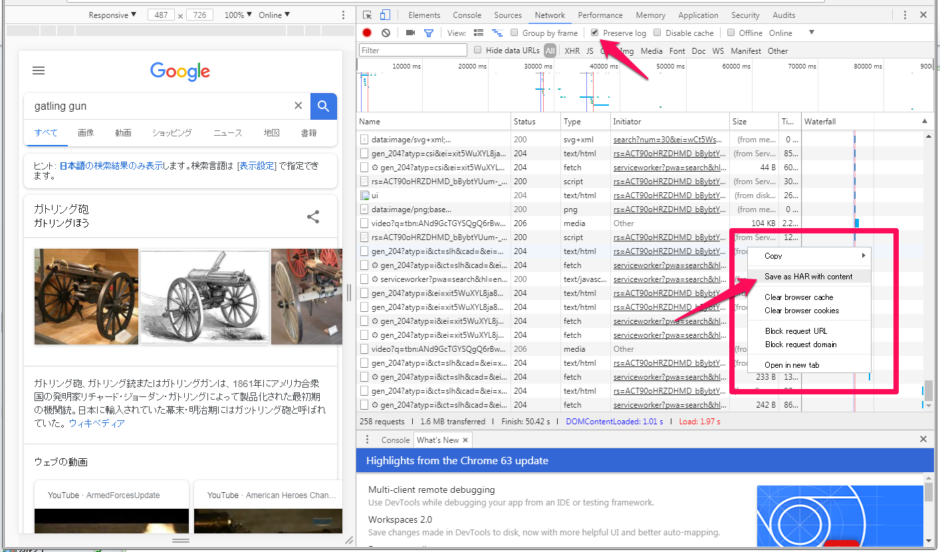Enable the Disable cache checkbox
This screenshot has height=552, width=940.
pyautogui.click(x=657, y=33)
